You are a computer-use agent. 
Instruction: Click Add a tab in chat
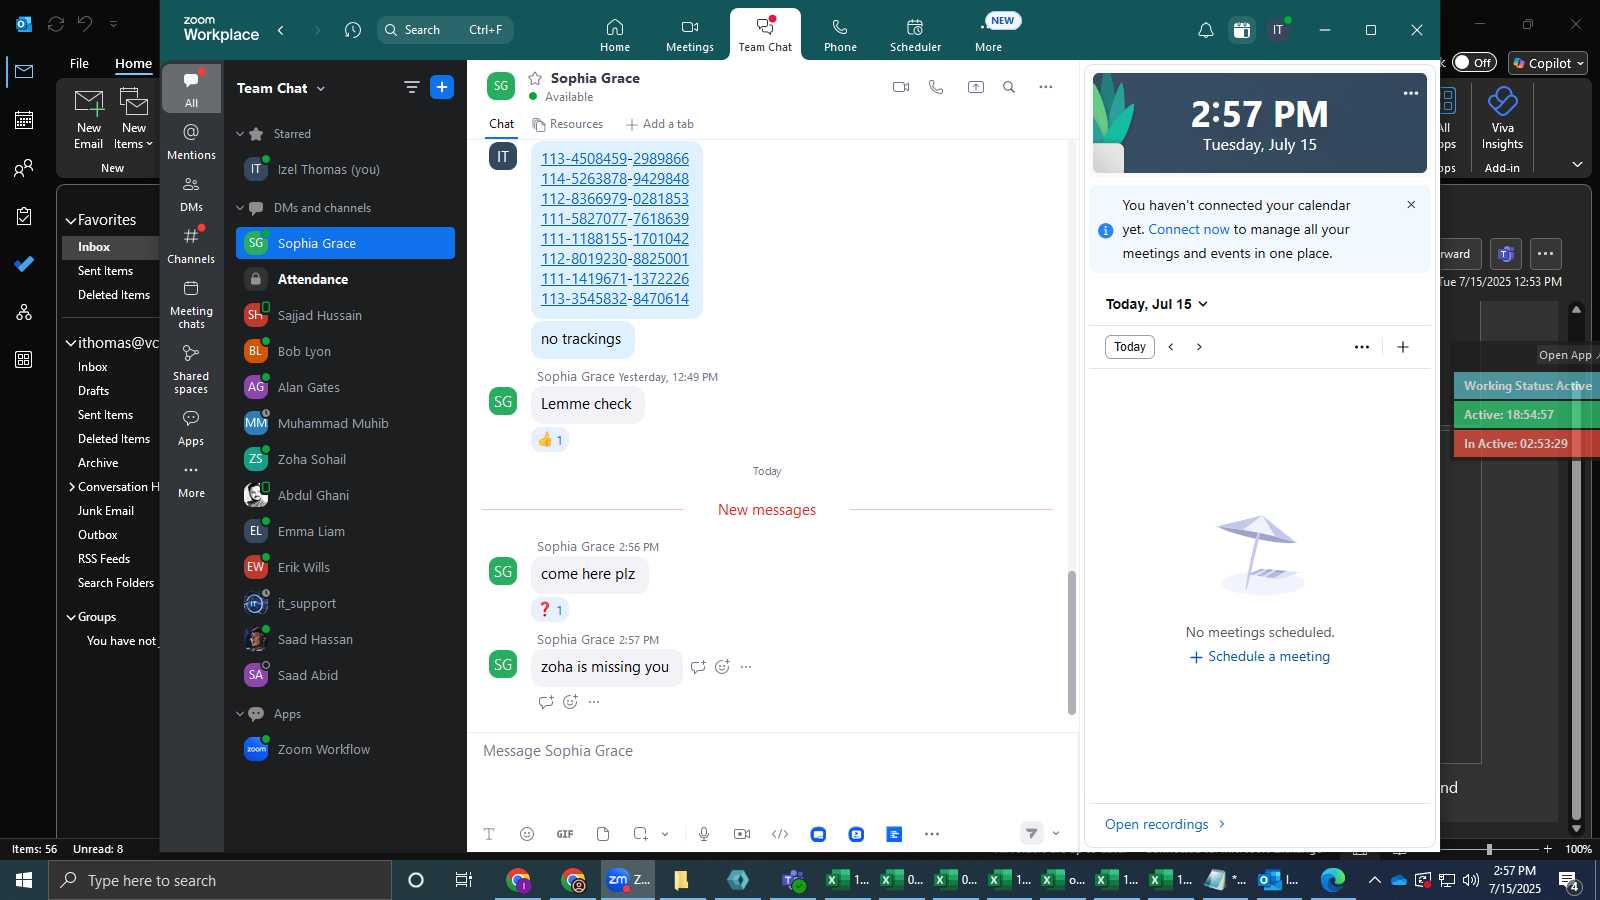tap(659, 124)
